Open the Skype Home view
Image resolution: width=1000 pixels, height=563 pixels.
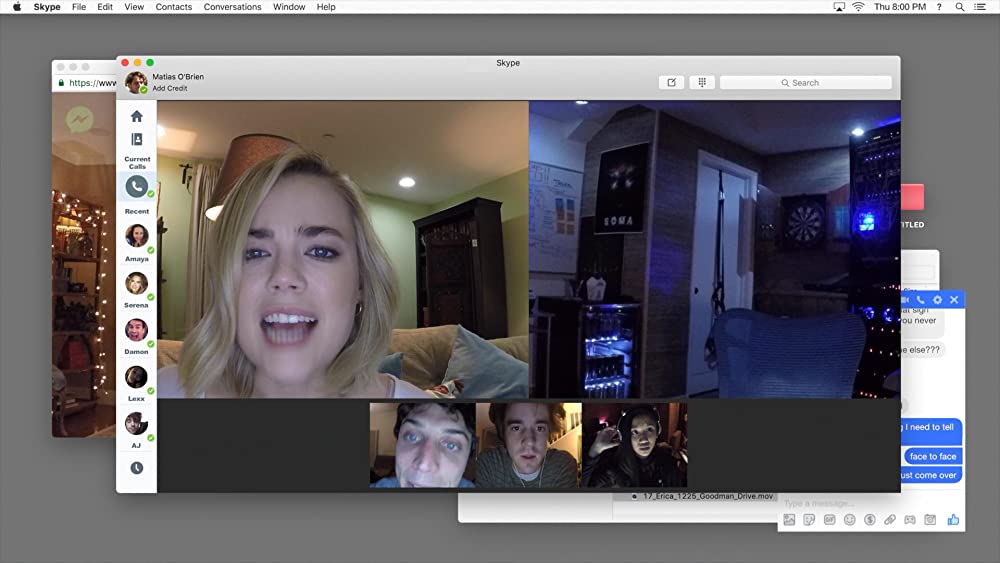(137, 116)
